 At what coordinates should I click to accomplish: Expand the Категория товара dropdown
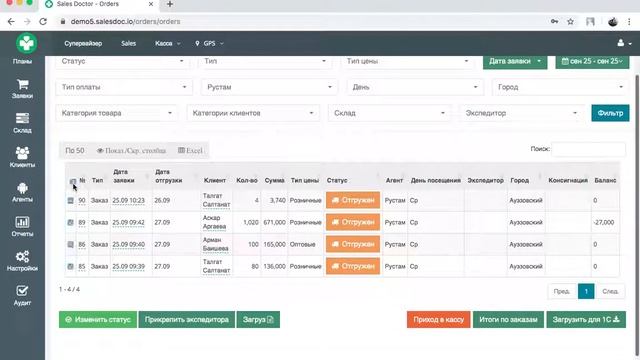tap(116, 113)
